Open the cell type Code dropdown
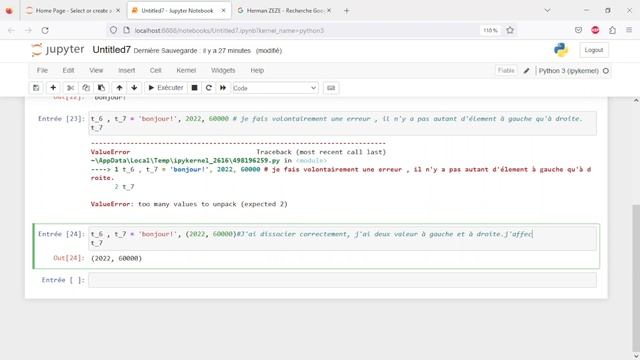 (275, 88)
